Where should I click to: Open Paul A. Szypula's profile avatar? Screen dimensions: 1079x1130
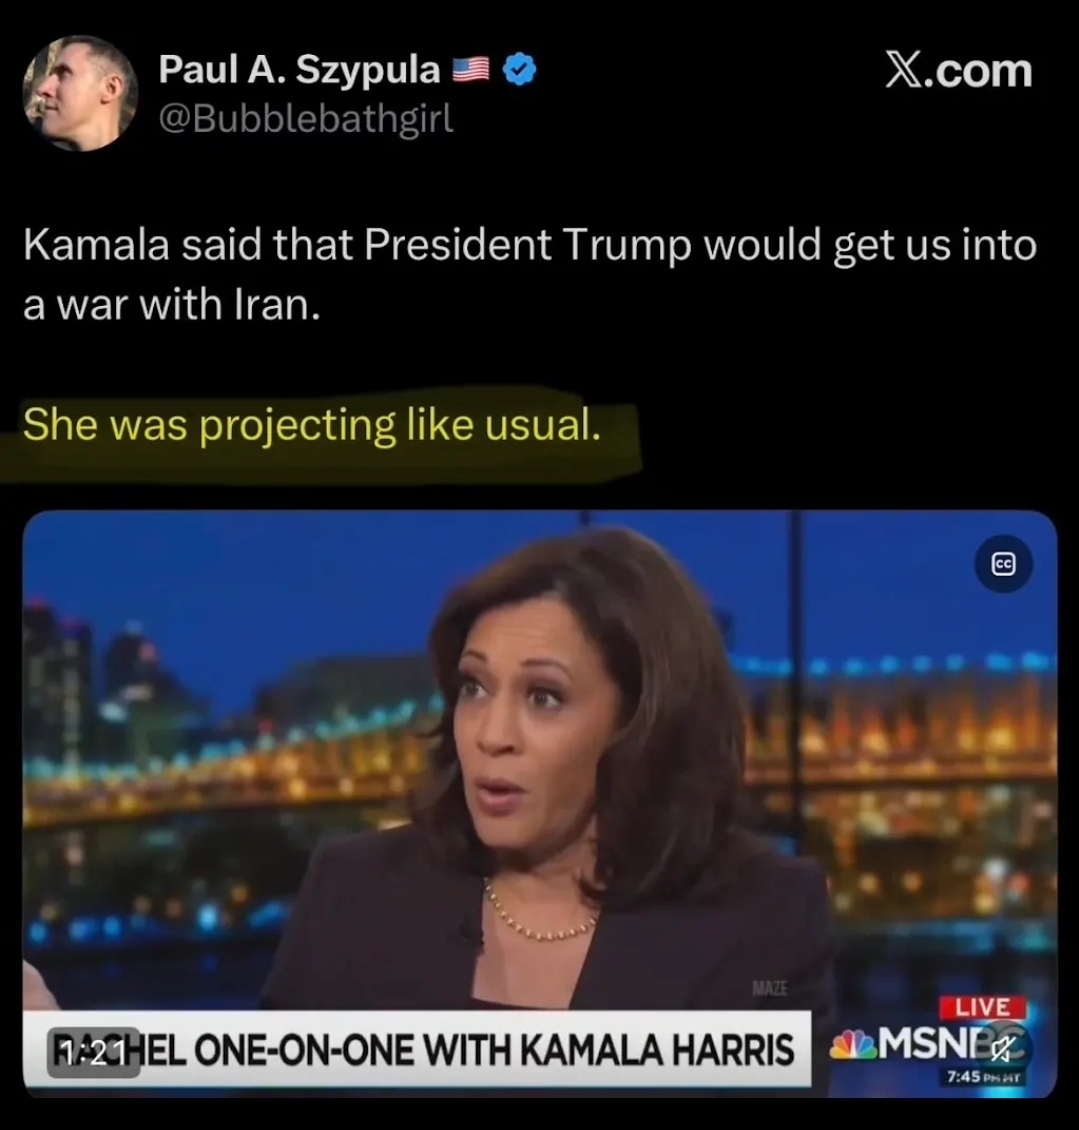pos(81,94)
